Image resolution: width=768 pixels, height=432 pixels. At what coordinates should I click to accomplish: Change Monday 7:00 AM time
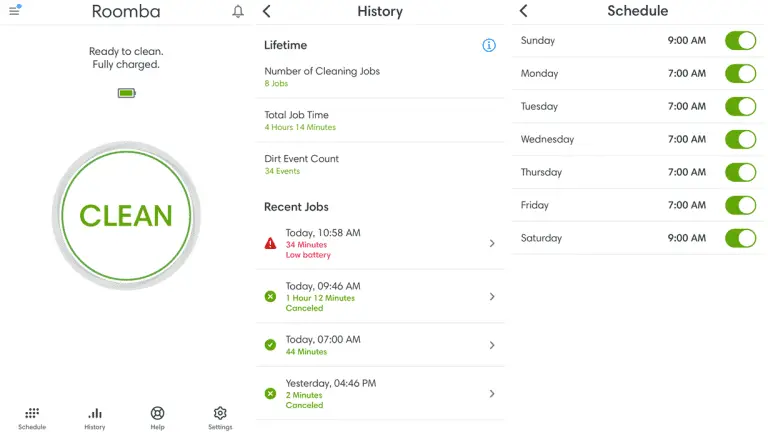click(687, 73)
